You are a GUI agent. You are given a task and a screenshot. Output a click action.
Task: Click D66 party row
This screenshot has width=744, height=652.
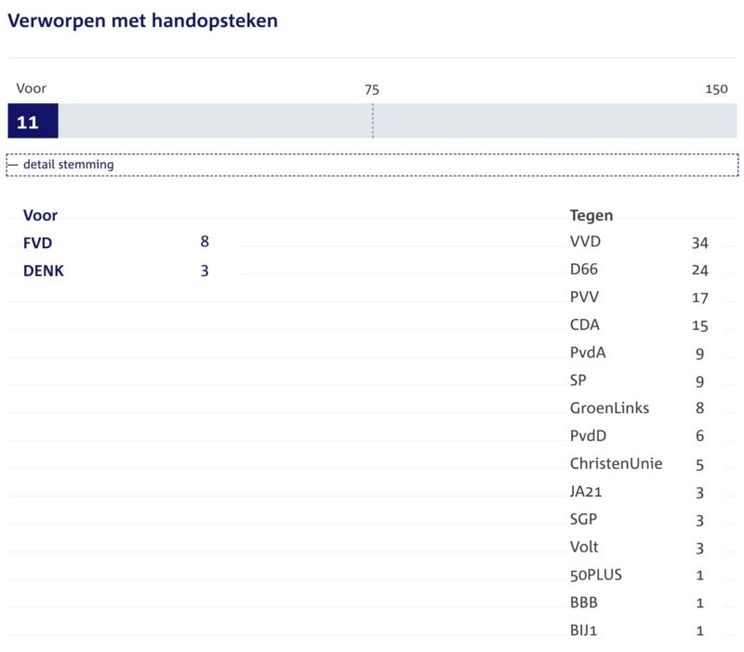pyautogui.click(x=584, y=270)
